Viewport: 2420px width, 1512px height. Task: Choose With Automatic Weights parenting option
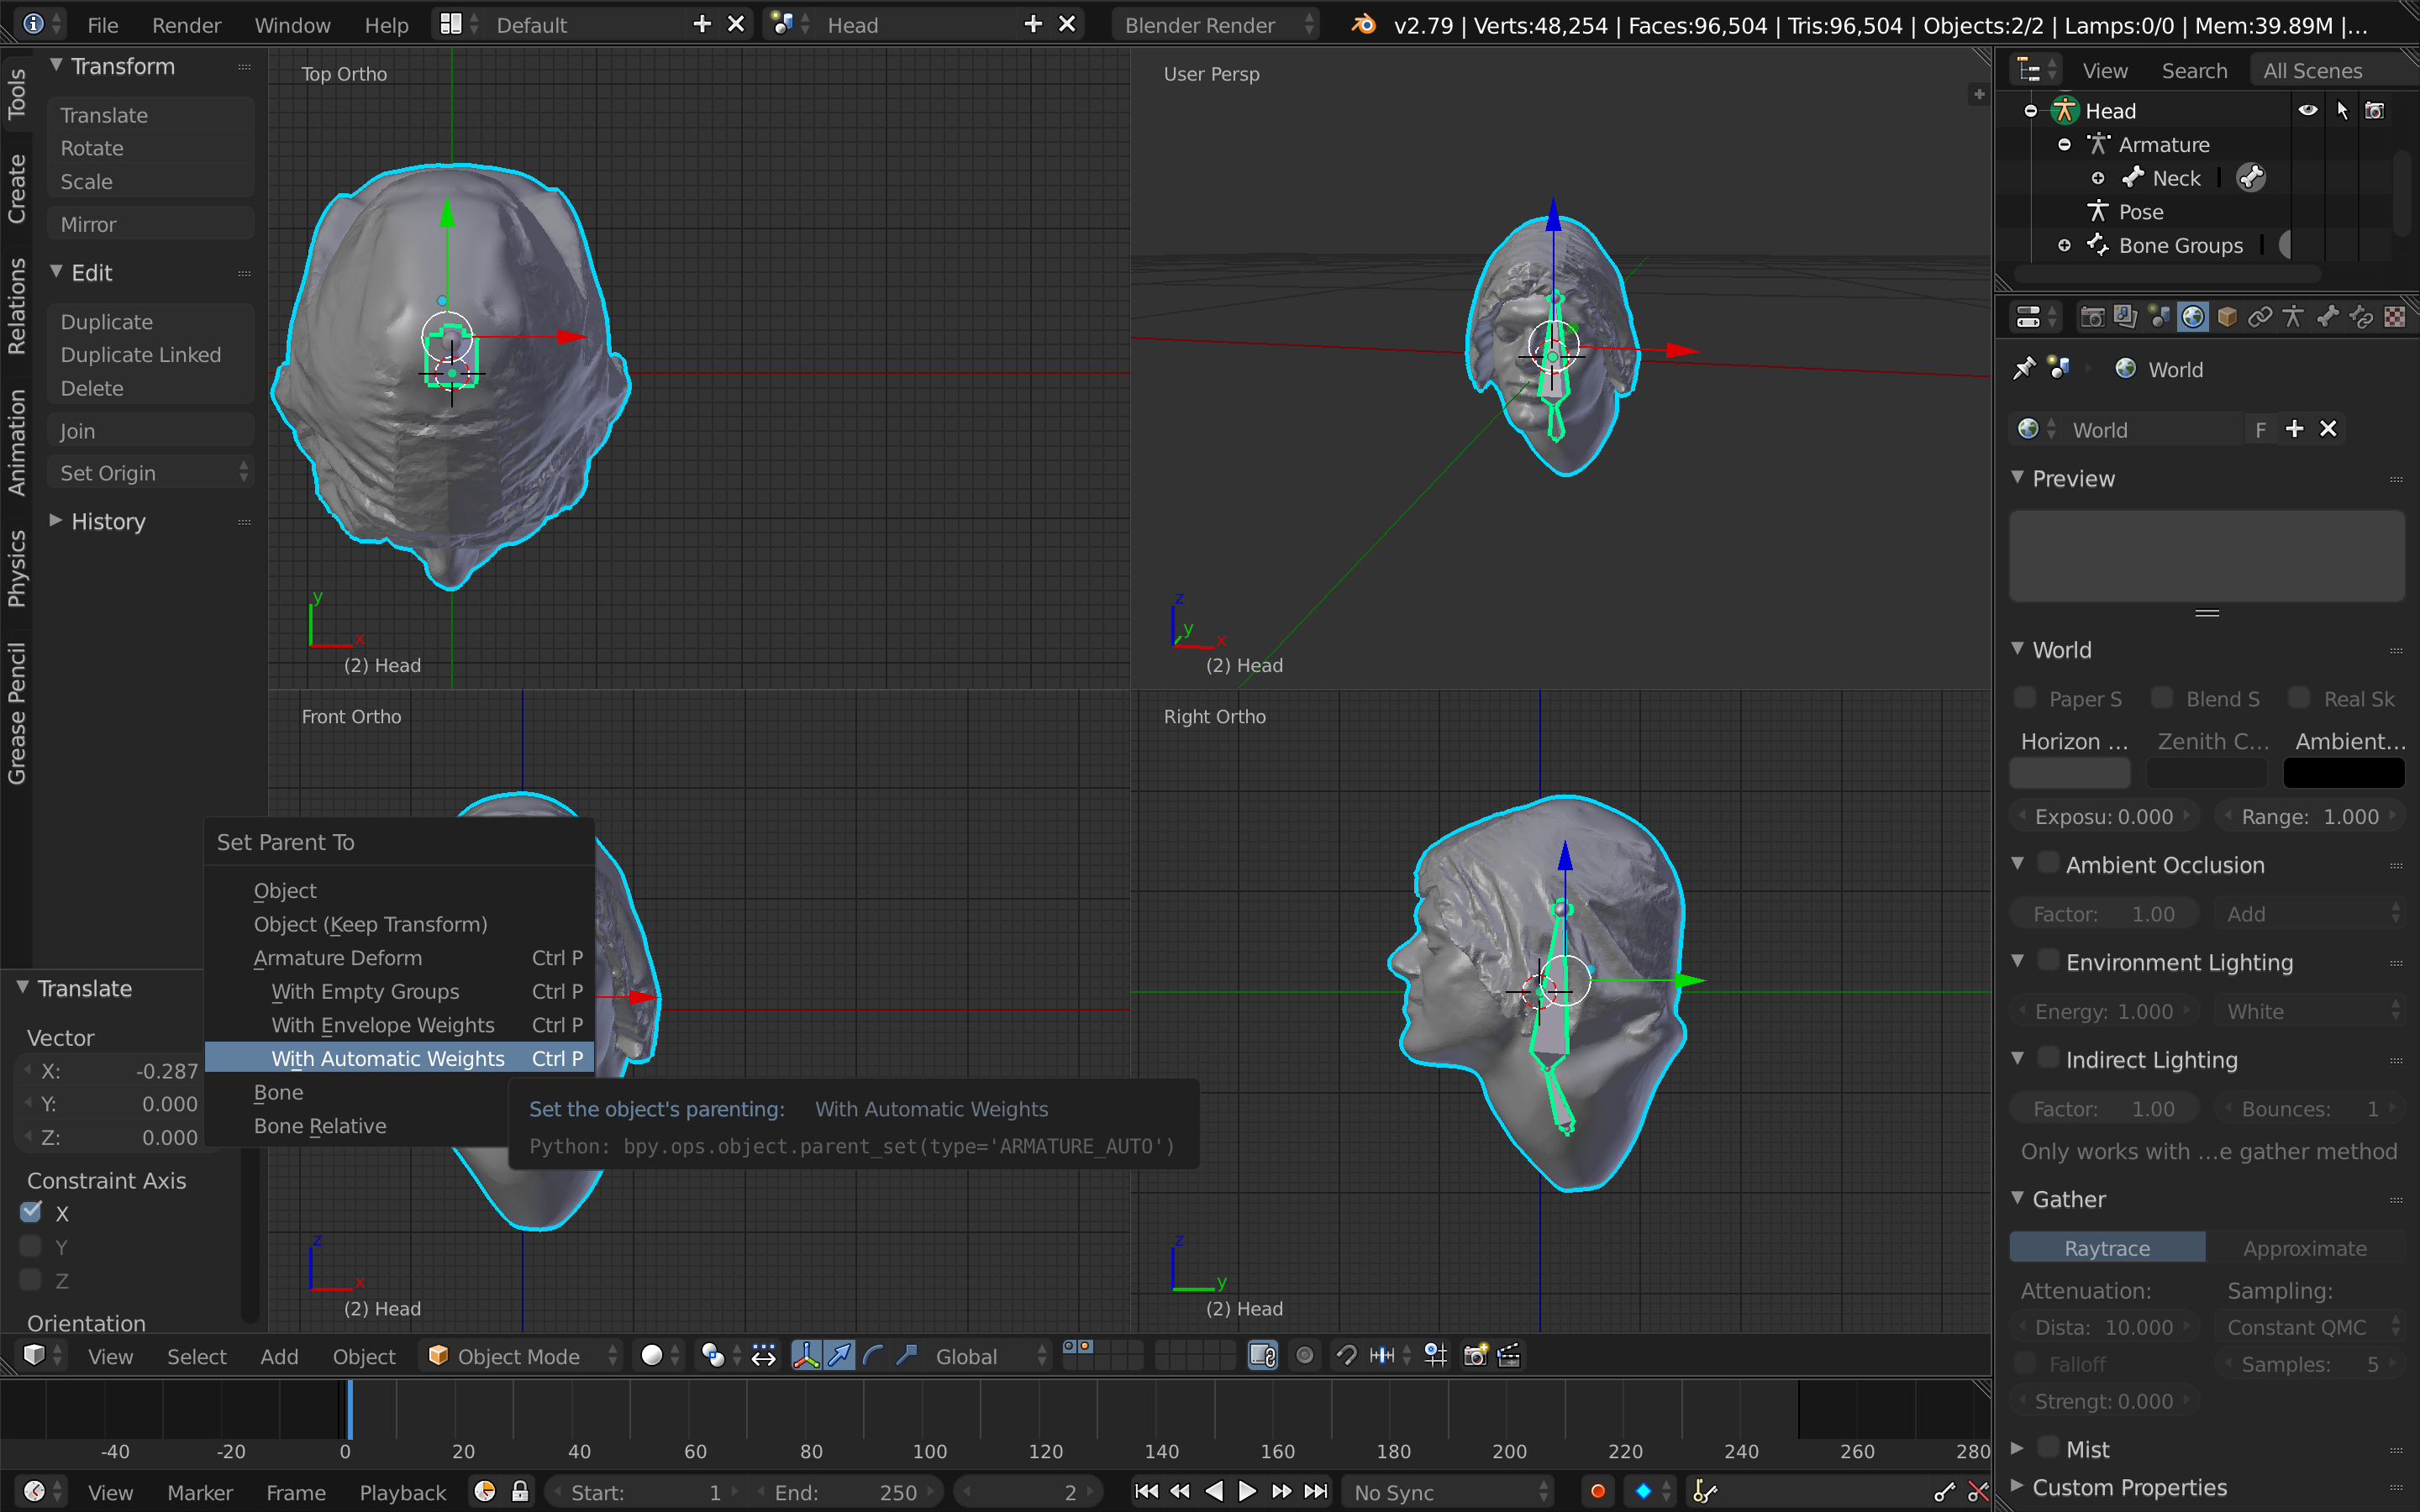pos(400,1058)
